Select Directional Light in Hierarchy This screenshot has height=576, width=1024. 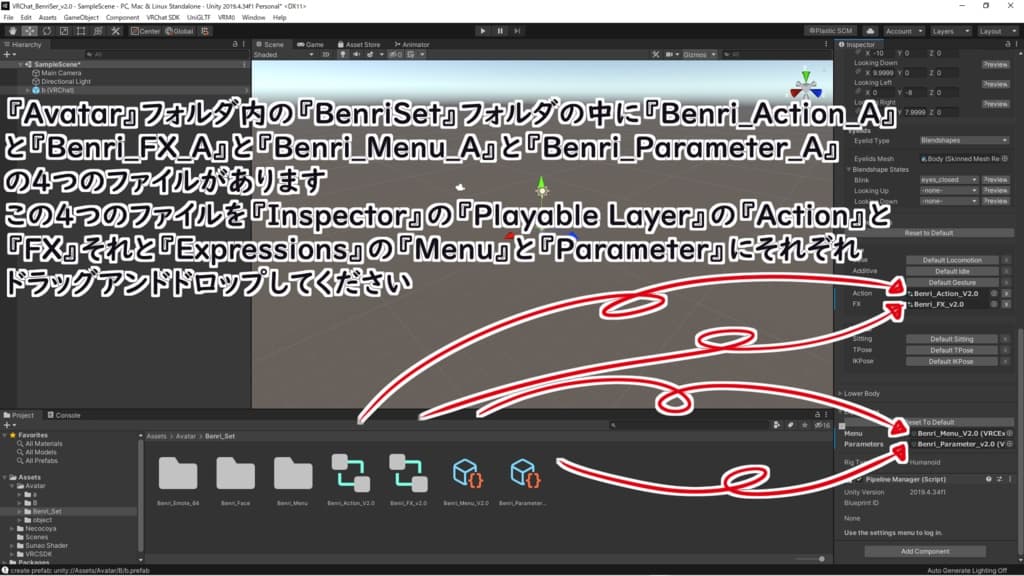(65, 82)
